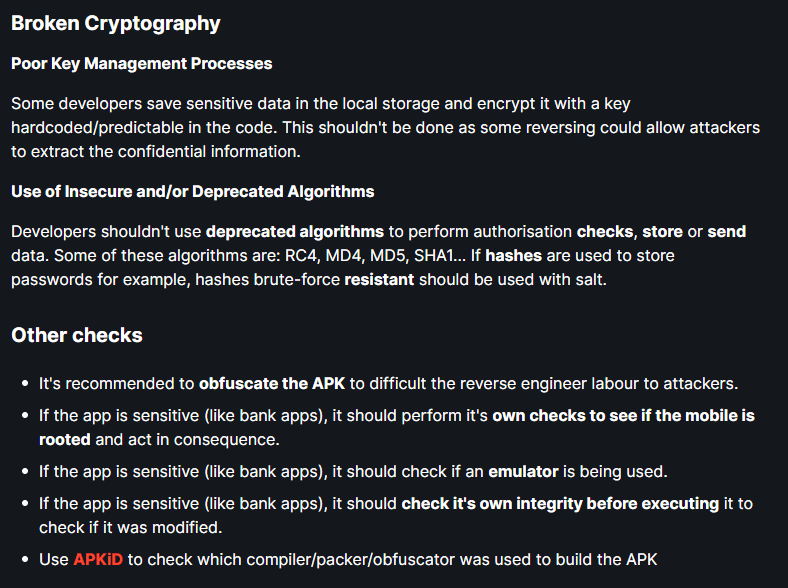Click Use of Insecure and/or Deprecated Algorithms subheading

(x=192, y=191)
